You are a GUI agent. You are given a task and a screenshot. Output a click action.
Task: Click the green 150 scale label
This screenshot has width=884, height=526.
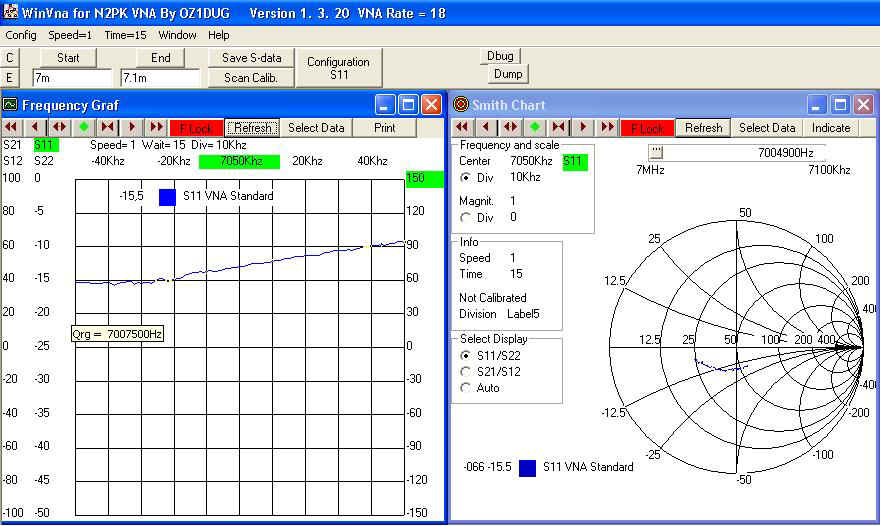pos(423,178)
